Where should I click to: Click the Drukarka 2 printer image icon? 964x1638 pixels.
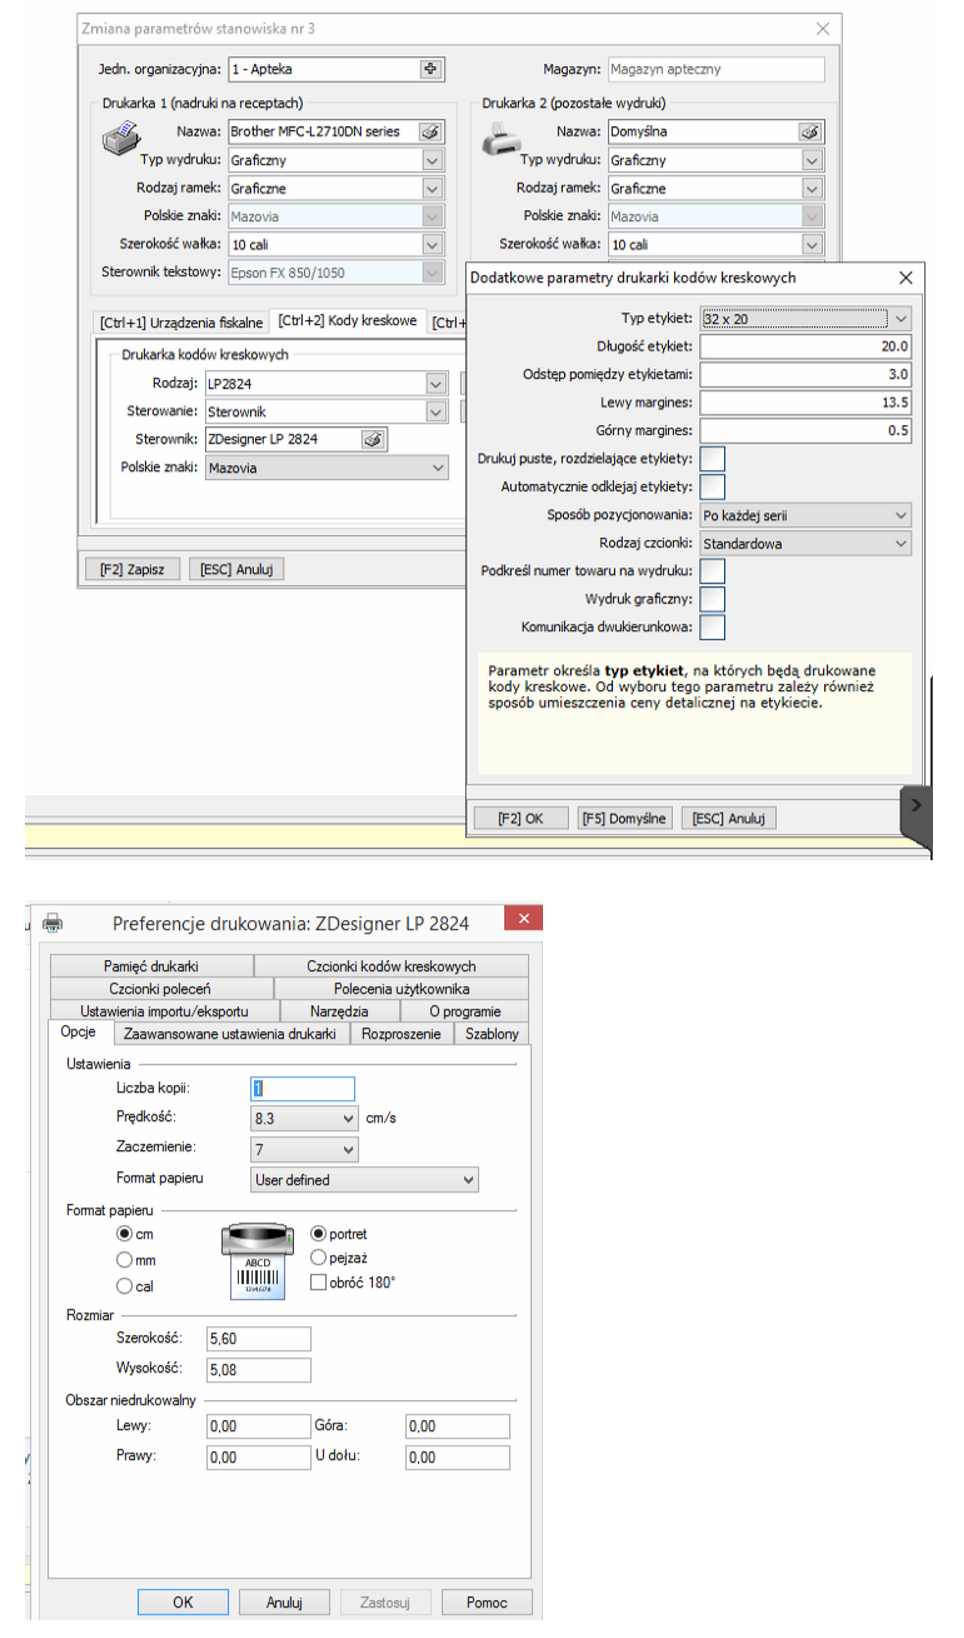(x=500, y=139)
